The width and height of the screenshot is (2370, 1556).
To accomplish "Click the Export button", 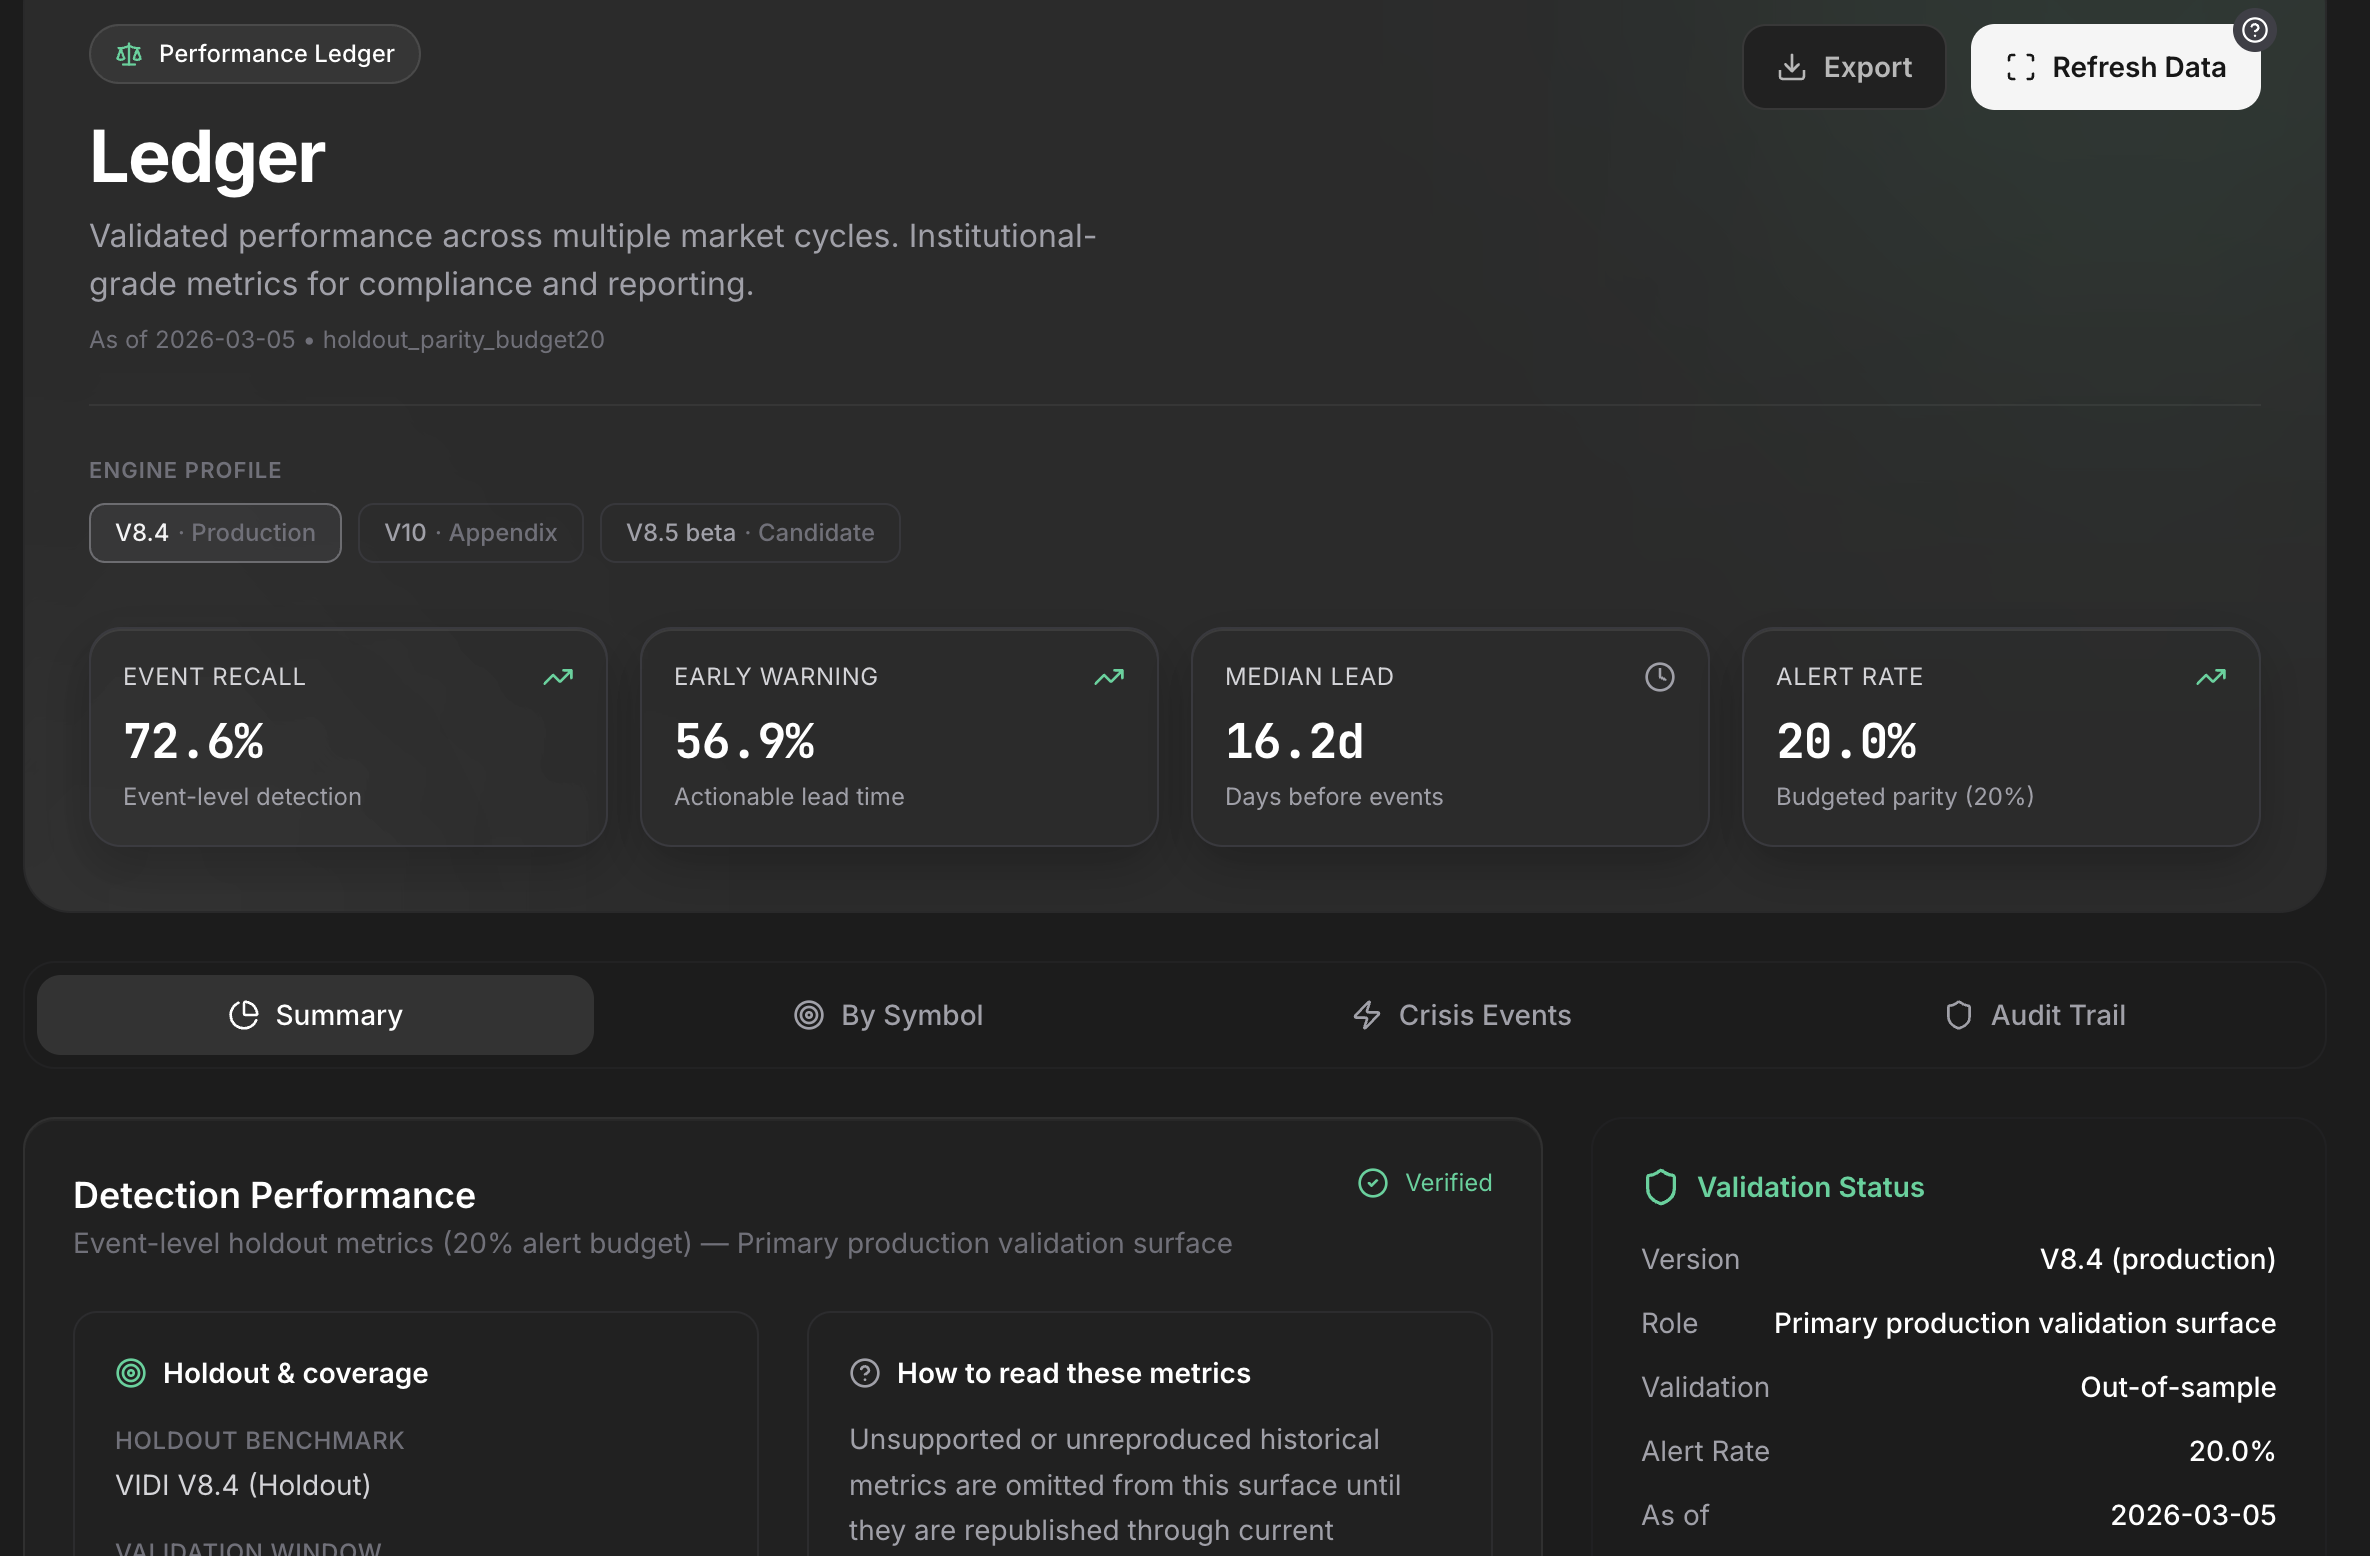I will (x=1844, y=66).
